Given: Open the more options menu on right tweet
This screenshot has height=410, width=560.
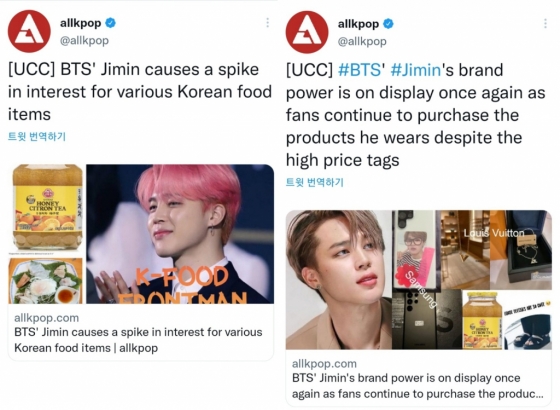Looking at the screenshot, I should point(545,24).
